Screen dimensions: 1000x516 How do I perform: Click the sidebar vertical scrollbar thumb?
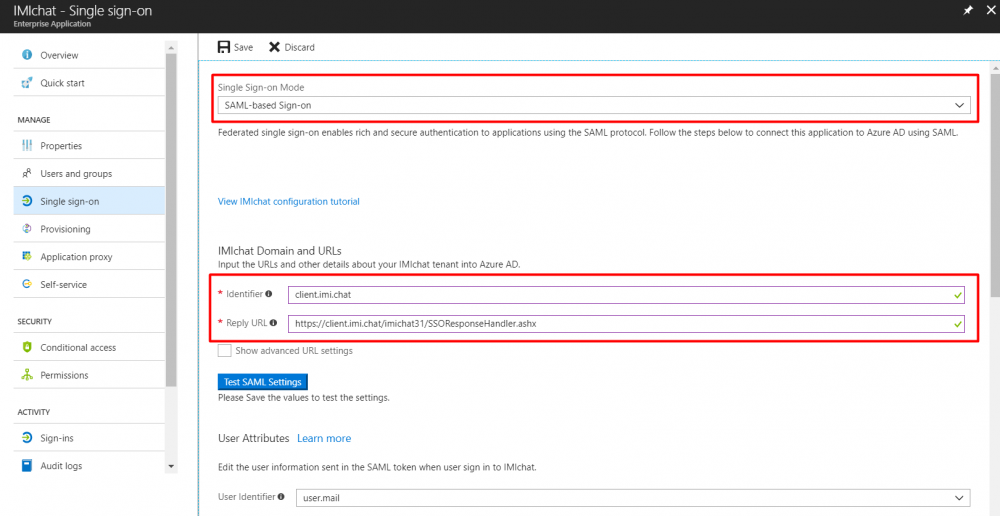[x=171, y=220]
